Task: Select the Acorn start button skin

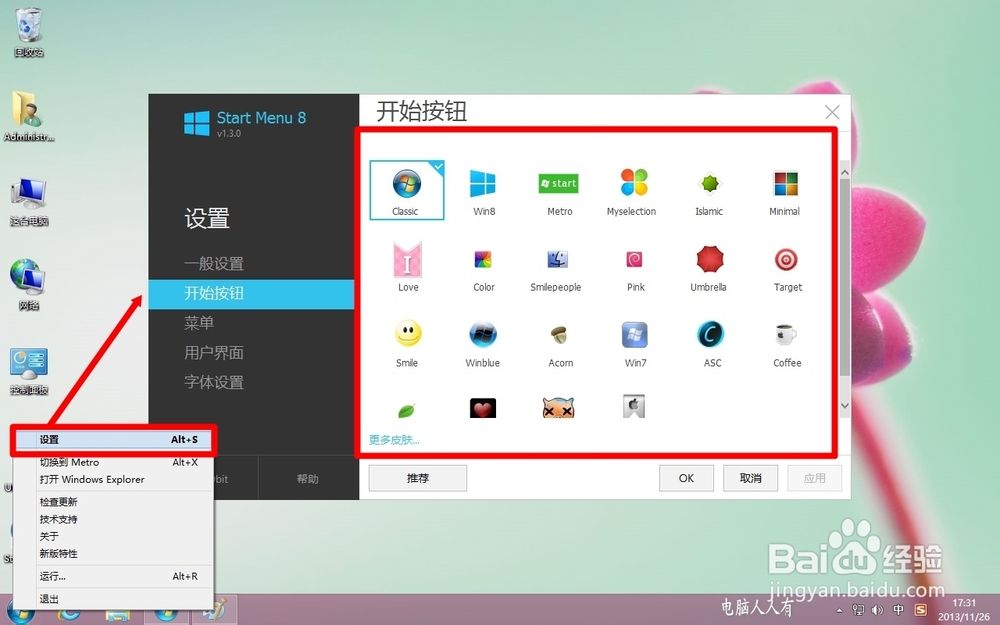Action: 560,344
